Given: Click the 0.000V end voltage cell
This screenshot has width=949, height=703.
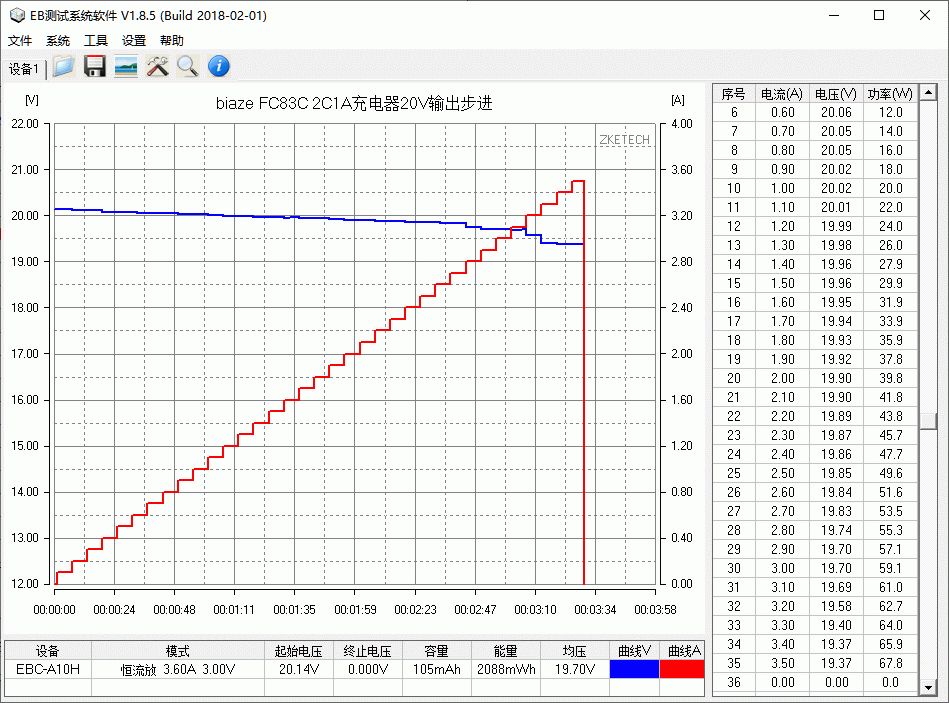Looking at the screenshot, I should coord(367,669).
